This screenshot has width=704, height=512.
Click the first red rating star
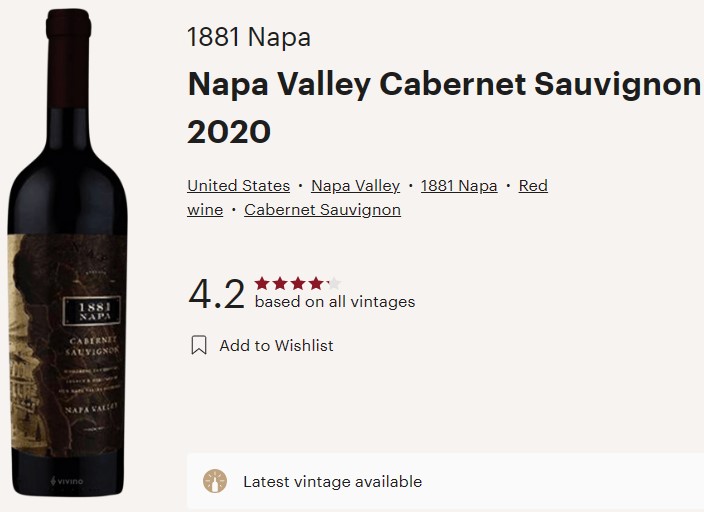tap(262, 283)
